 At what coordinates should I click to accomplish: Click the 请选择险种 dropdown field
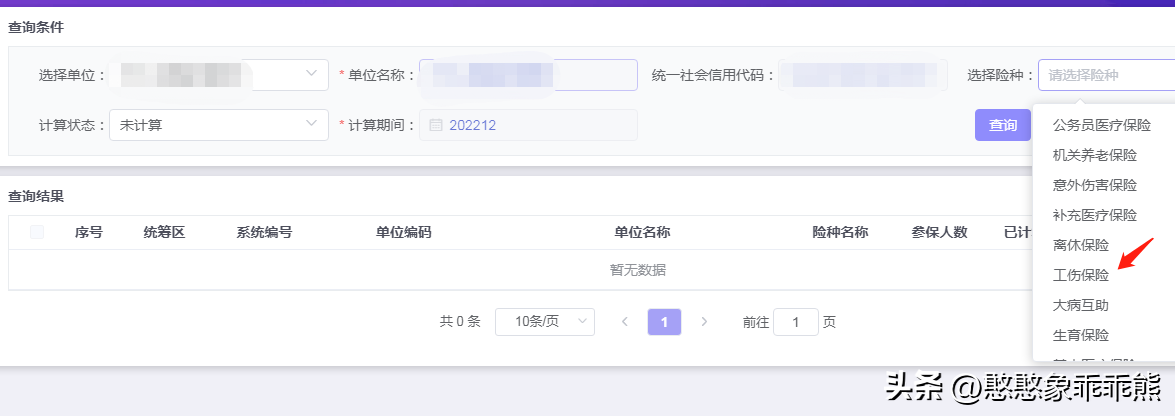point(1105,75)
